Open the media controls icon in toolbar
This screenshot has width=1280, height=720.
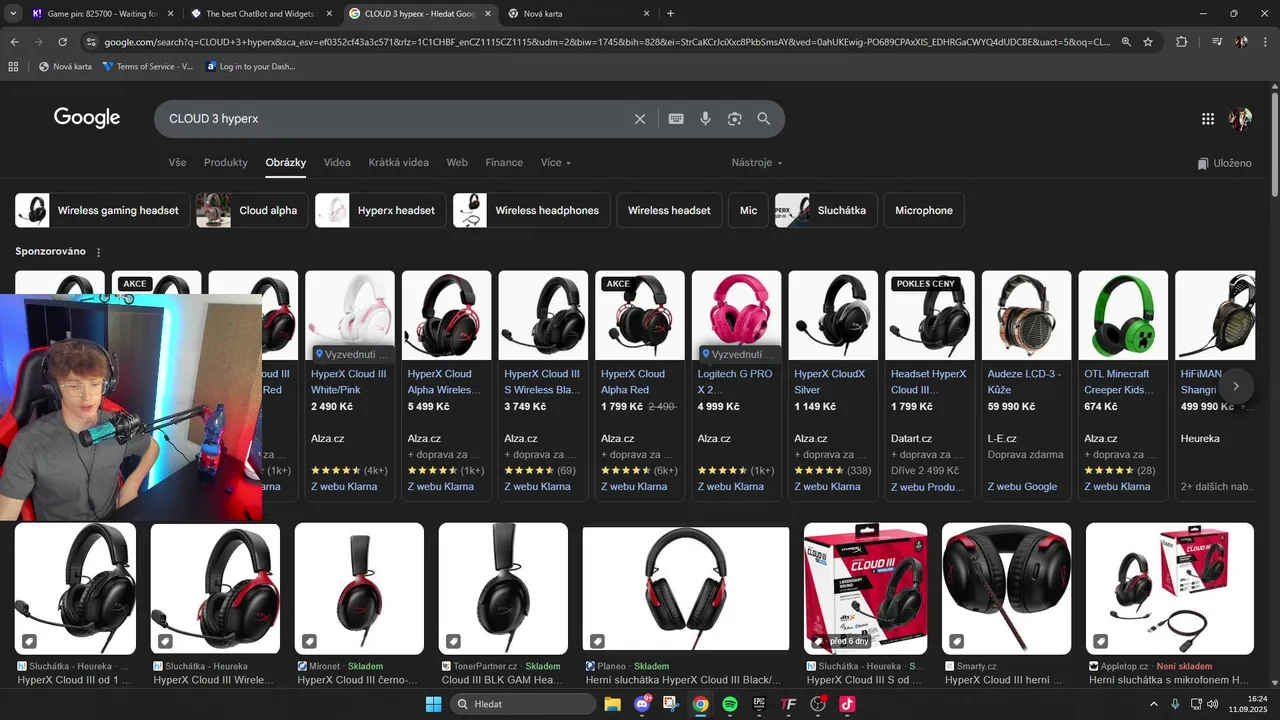coord(1216,42)
